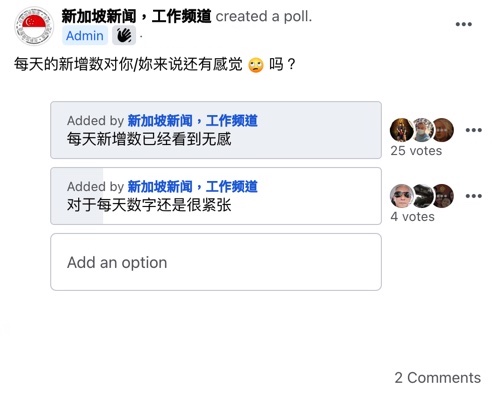Image resolution: width=492 pixels, height=395 pixels.
Task: Click the Add an option field
Action: click(x=216, y=262)
